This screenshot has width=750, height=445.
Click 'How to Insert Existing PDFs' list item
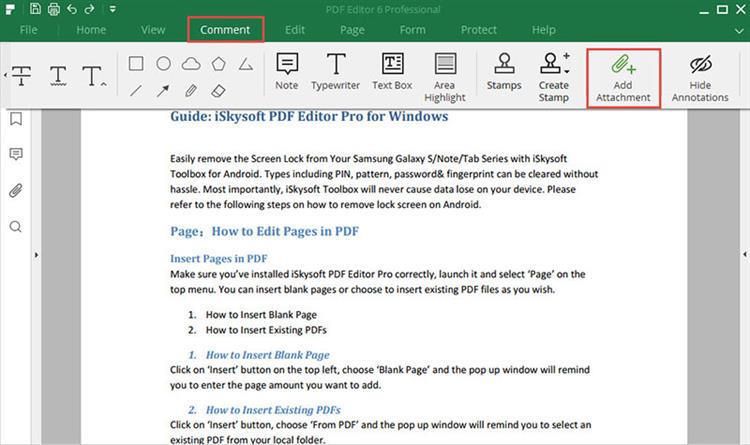pos(266,330)
